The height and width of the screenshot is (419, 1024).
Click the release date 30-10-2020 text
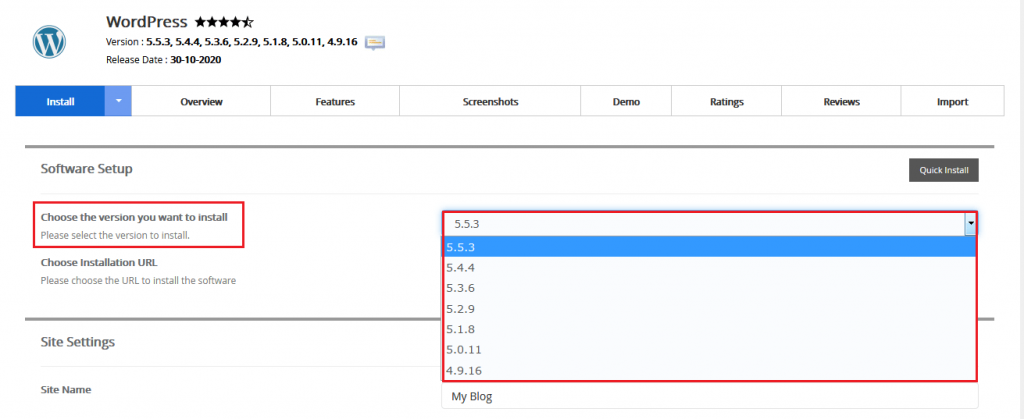click(196, 60)
